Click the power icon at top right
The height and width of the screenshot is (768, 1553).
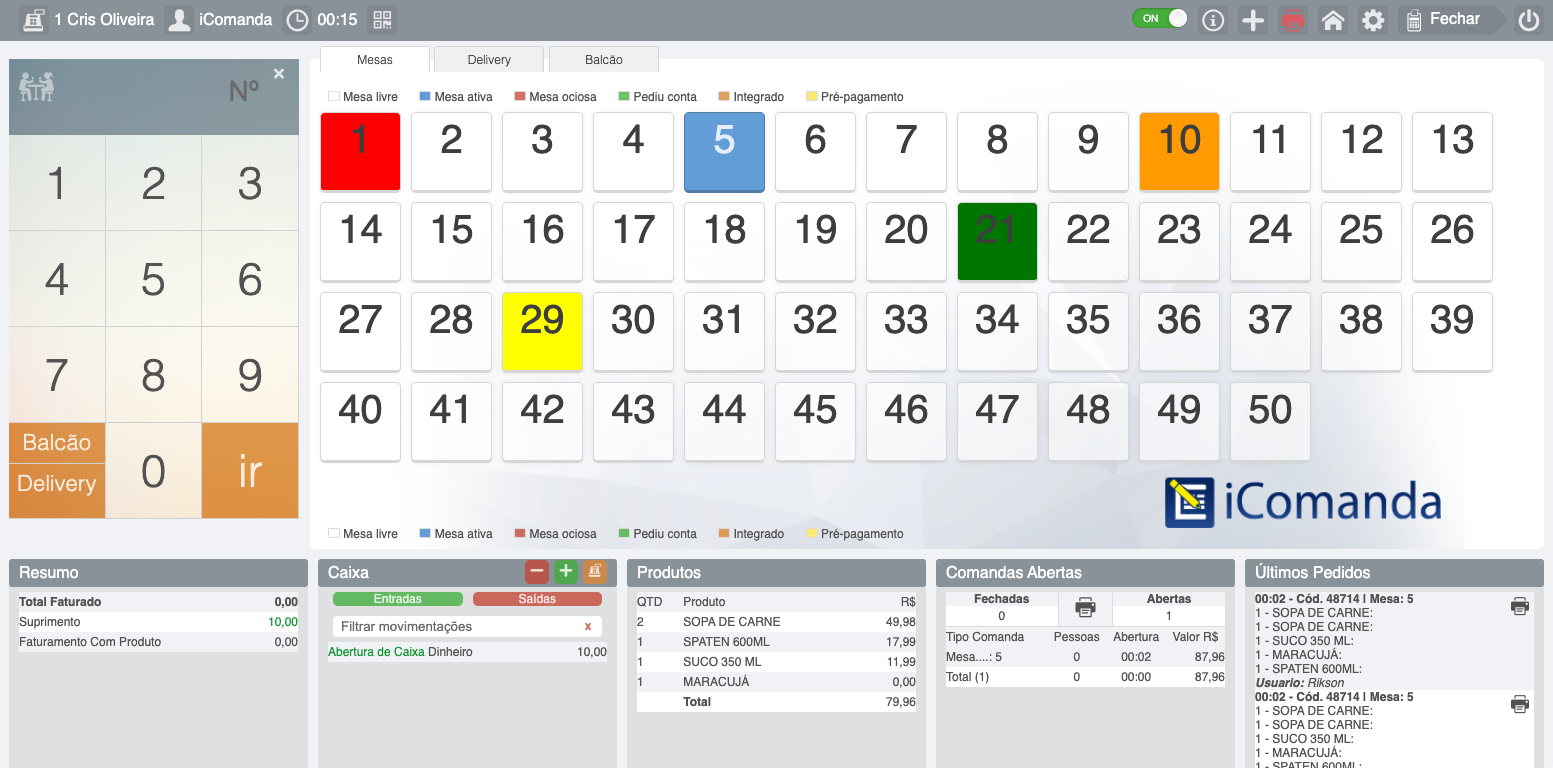pos(1528,20)
